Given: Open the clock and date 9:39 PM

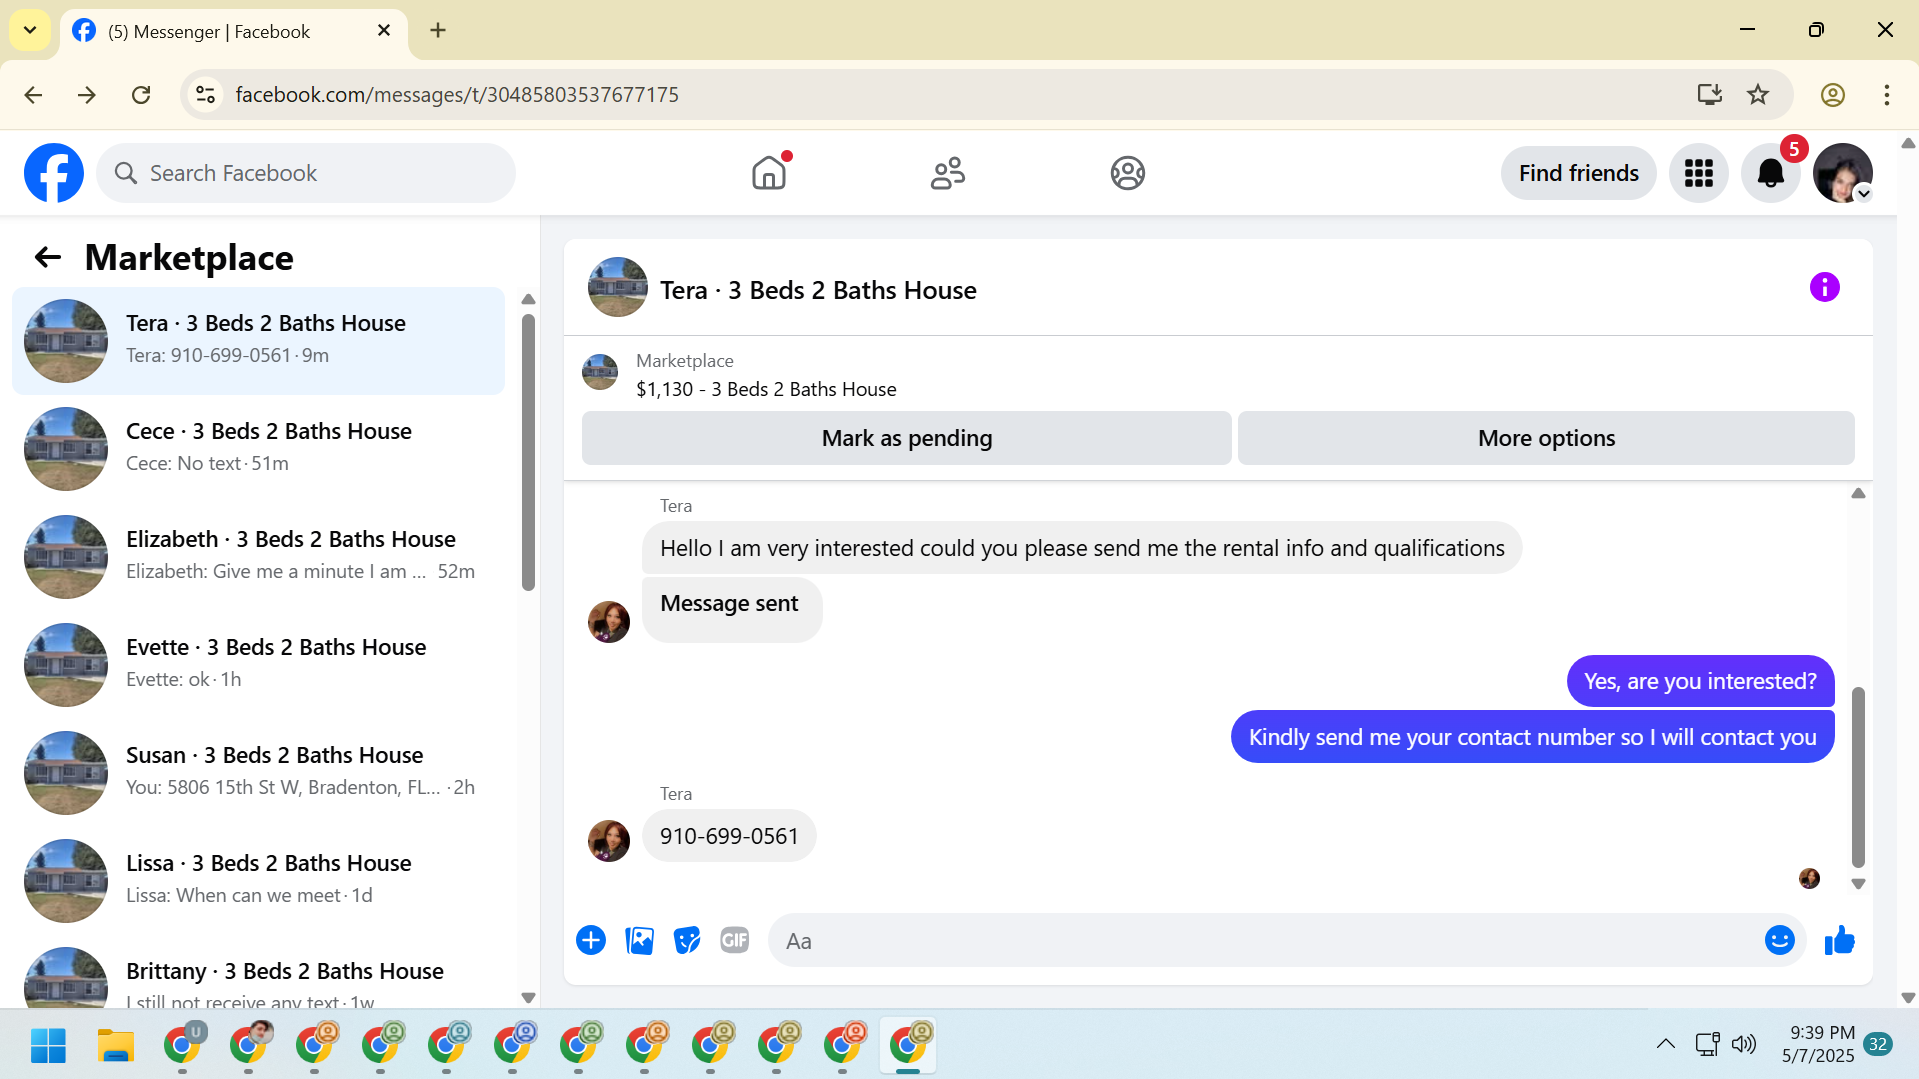Looking at the screenshot, I should [1818, 1044].
